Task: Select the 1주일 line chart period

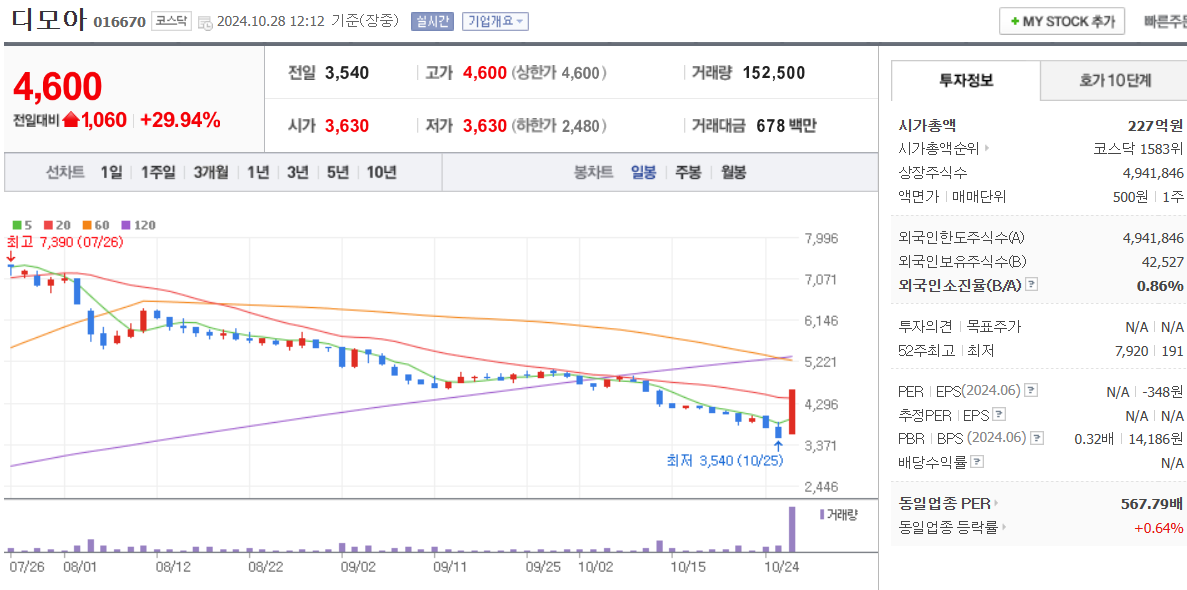Action: (x=157, y=173)
